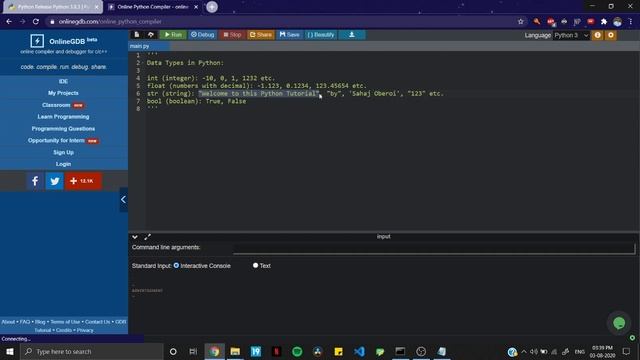Collapse the input panel with chevron
640x360 pixels.
tap(135, 237)
